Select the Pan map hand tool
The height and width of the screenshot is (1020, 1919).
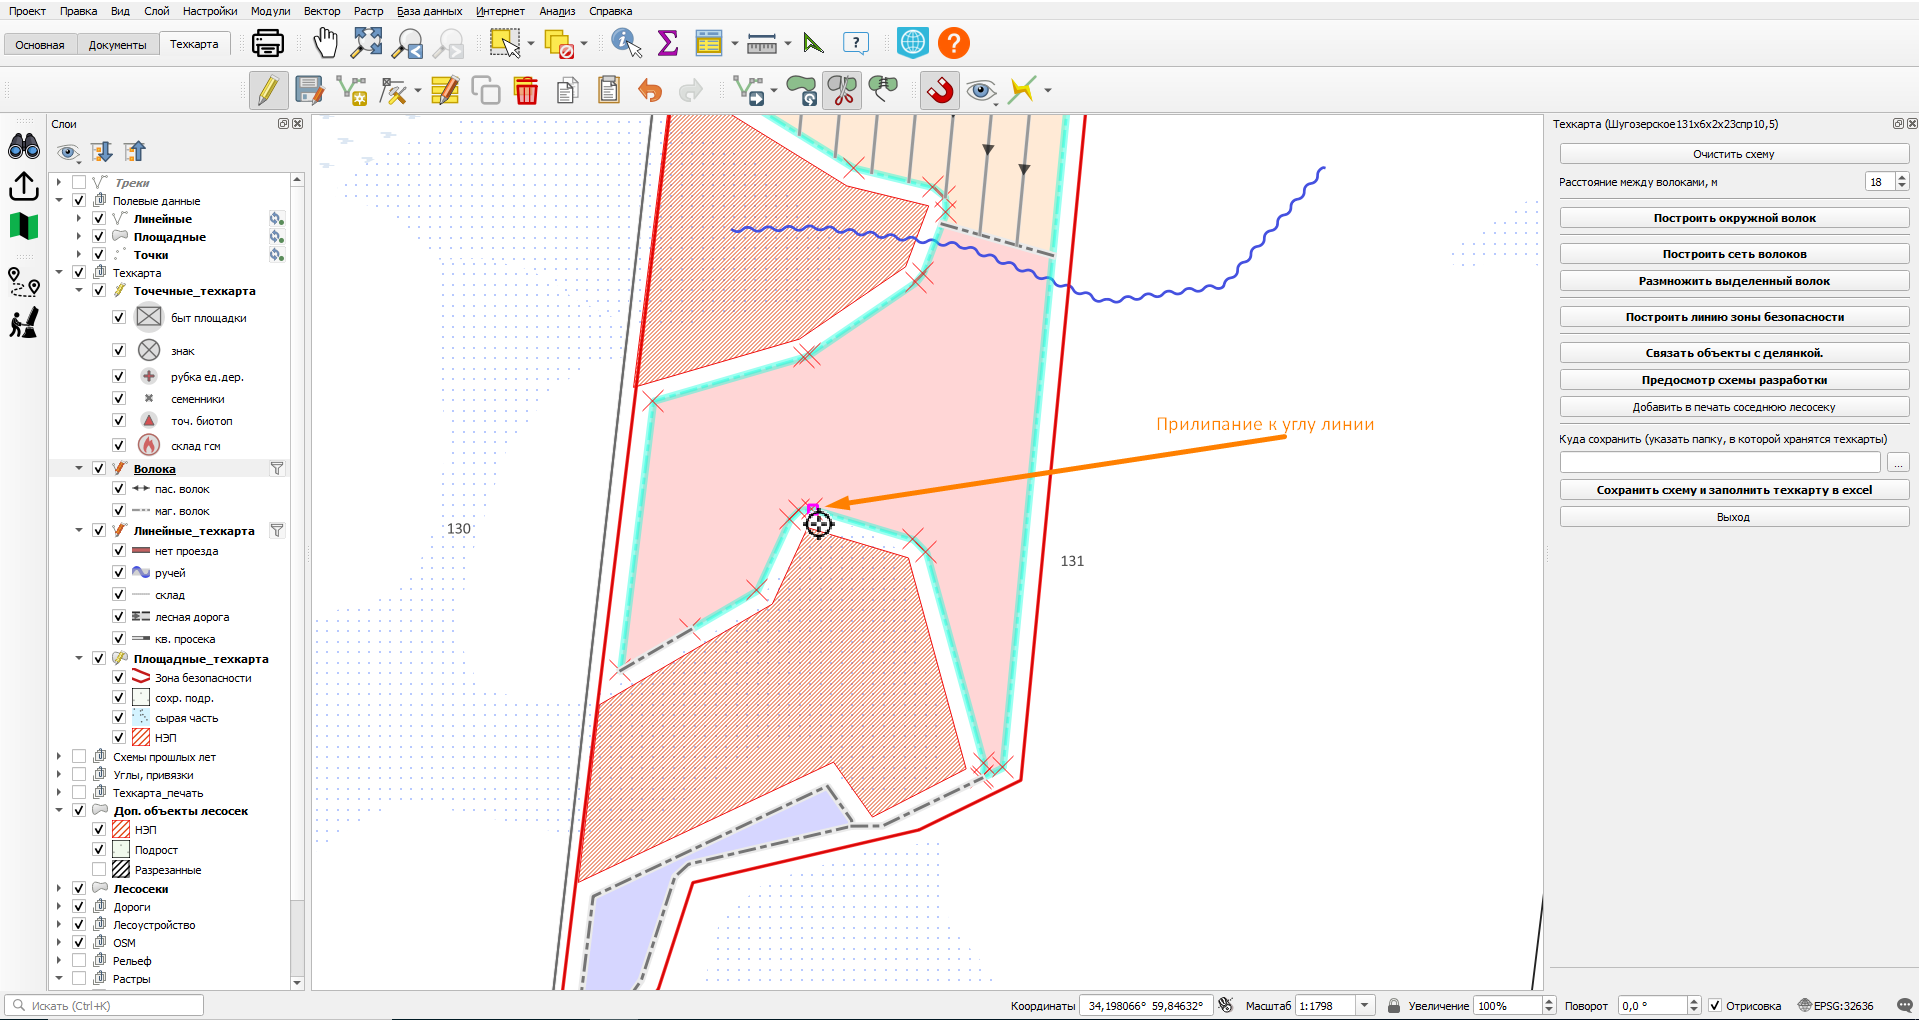tap(325, 43)
